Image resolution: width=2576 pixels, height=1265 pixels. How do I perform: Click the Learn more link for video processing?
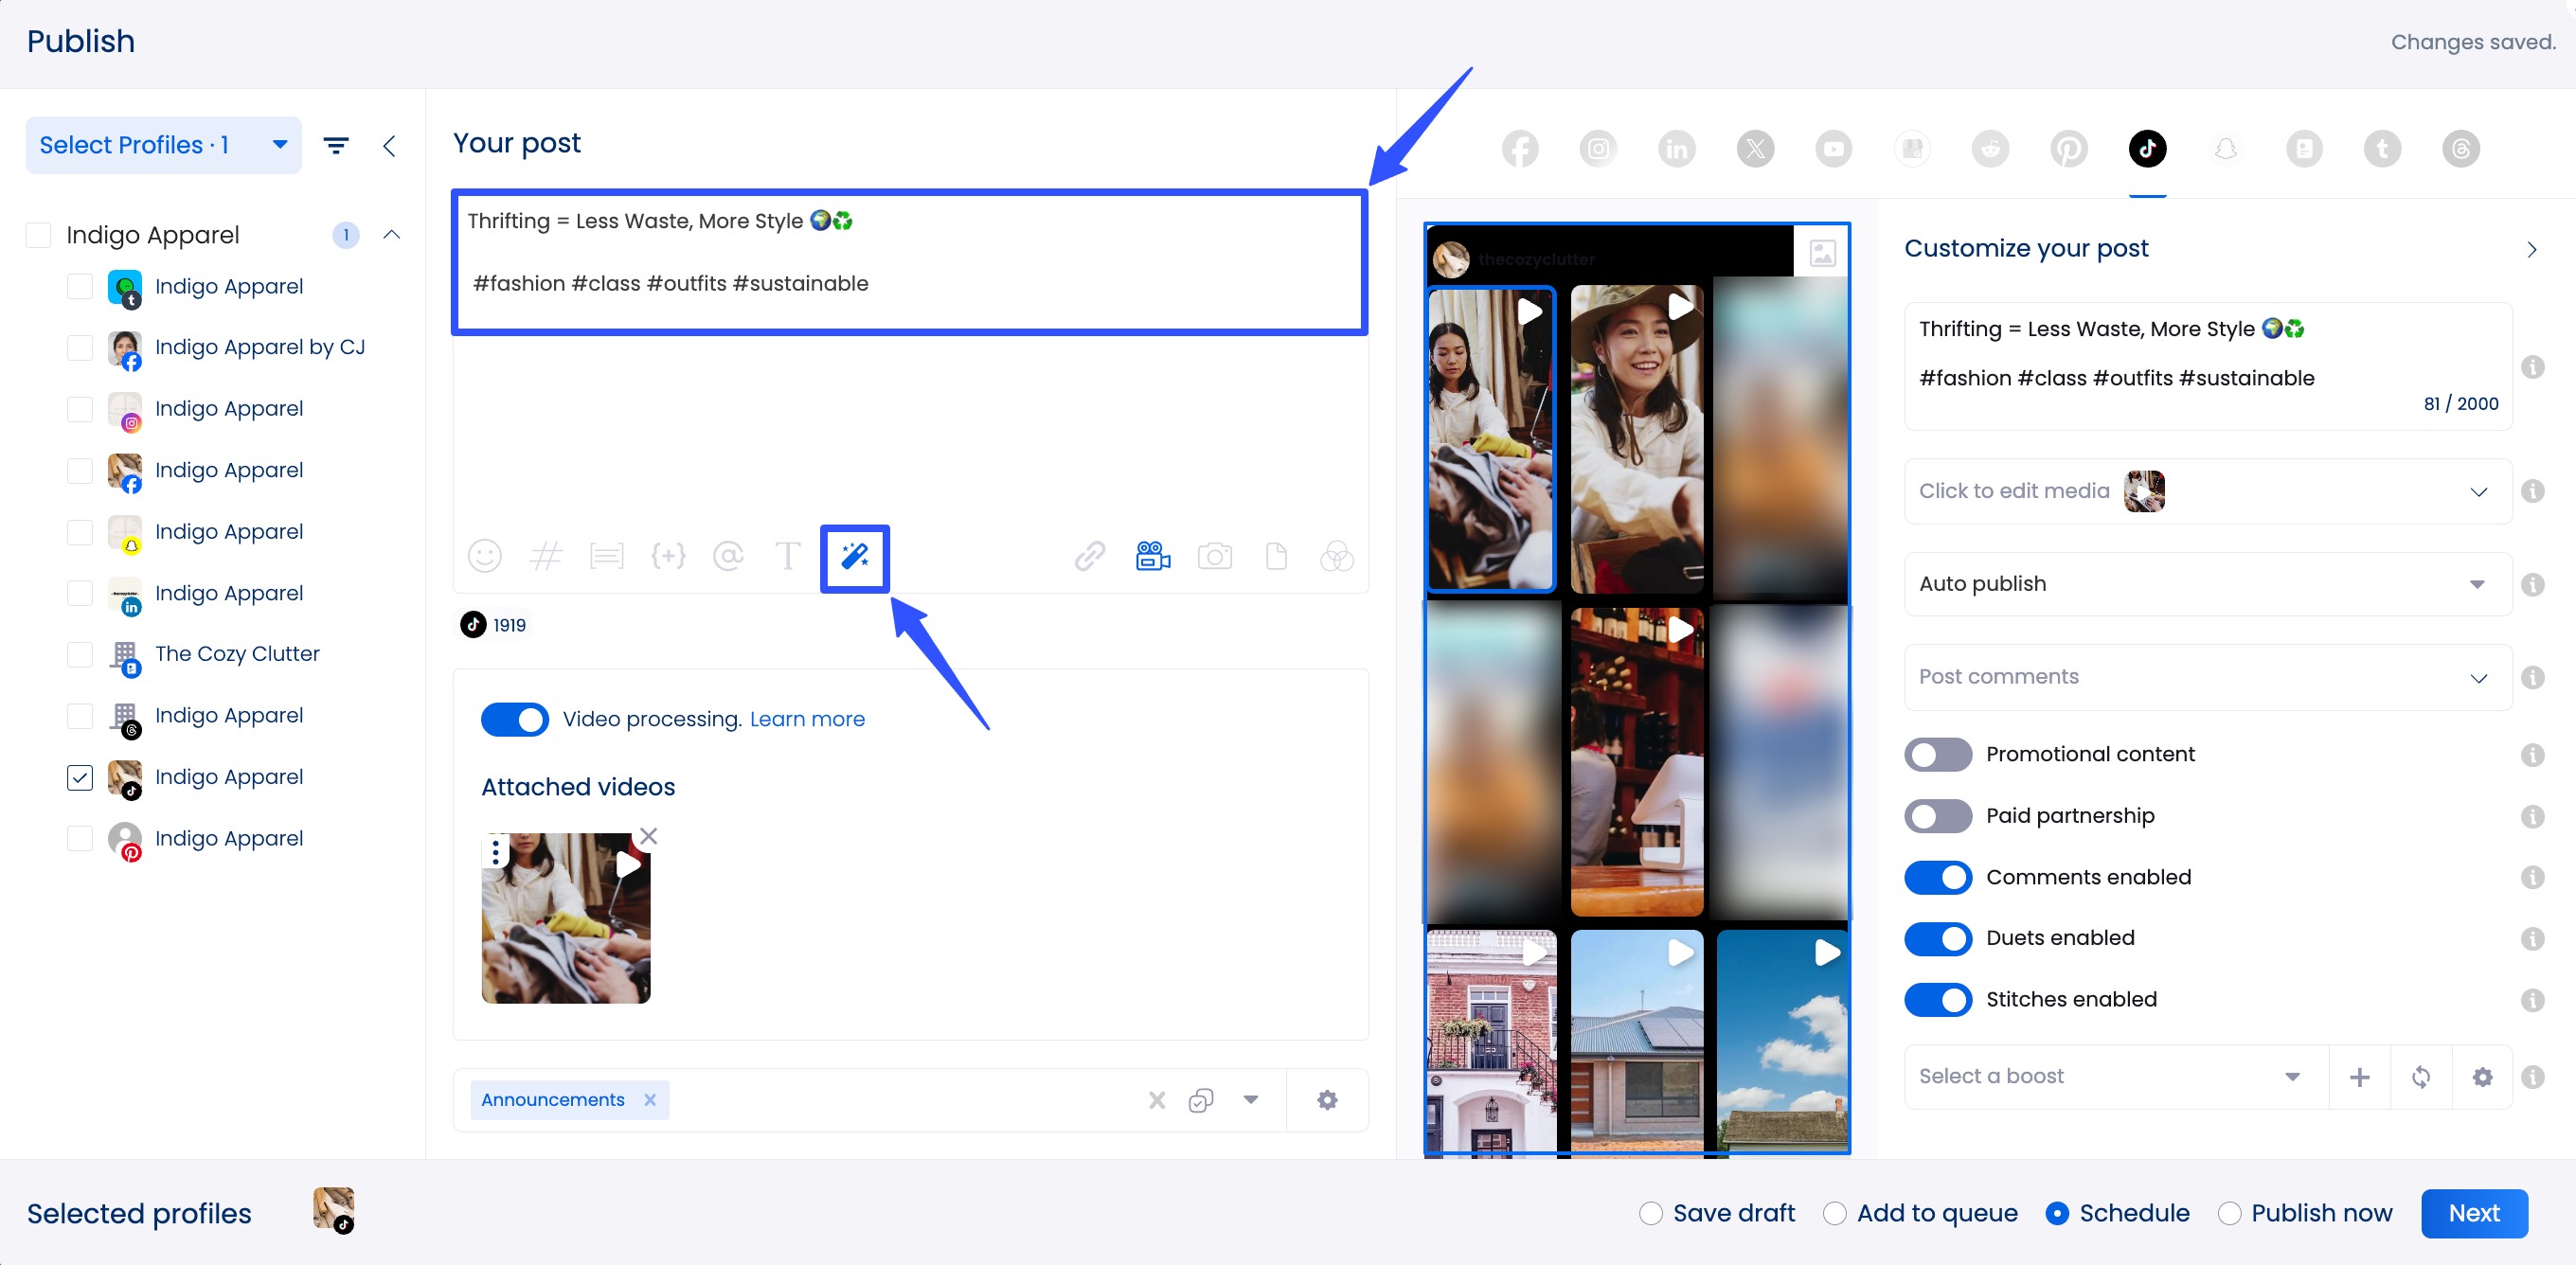(807, 719)
